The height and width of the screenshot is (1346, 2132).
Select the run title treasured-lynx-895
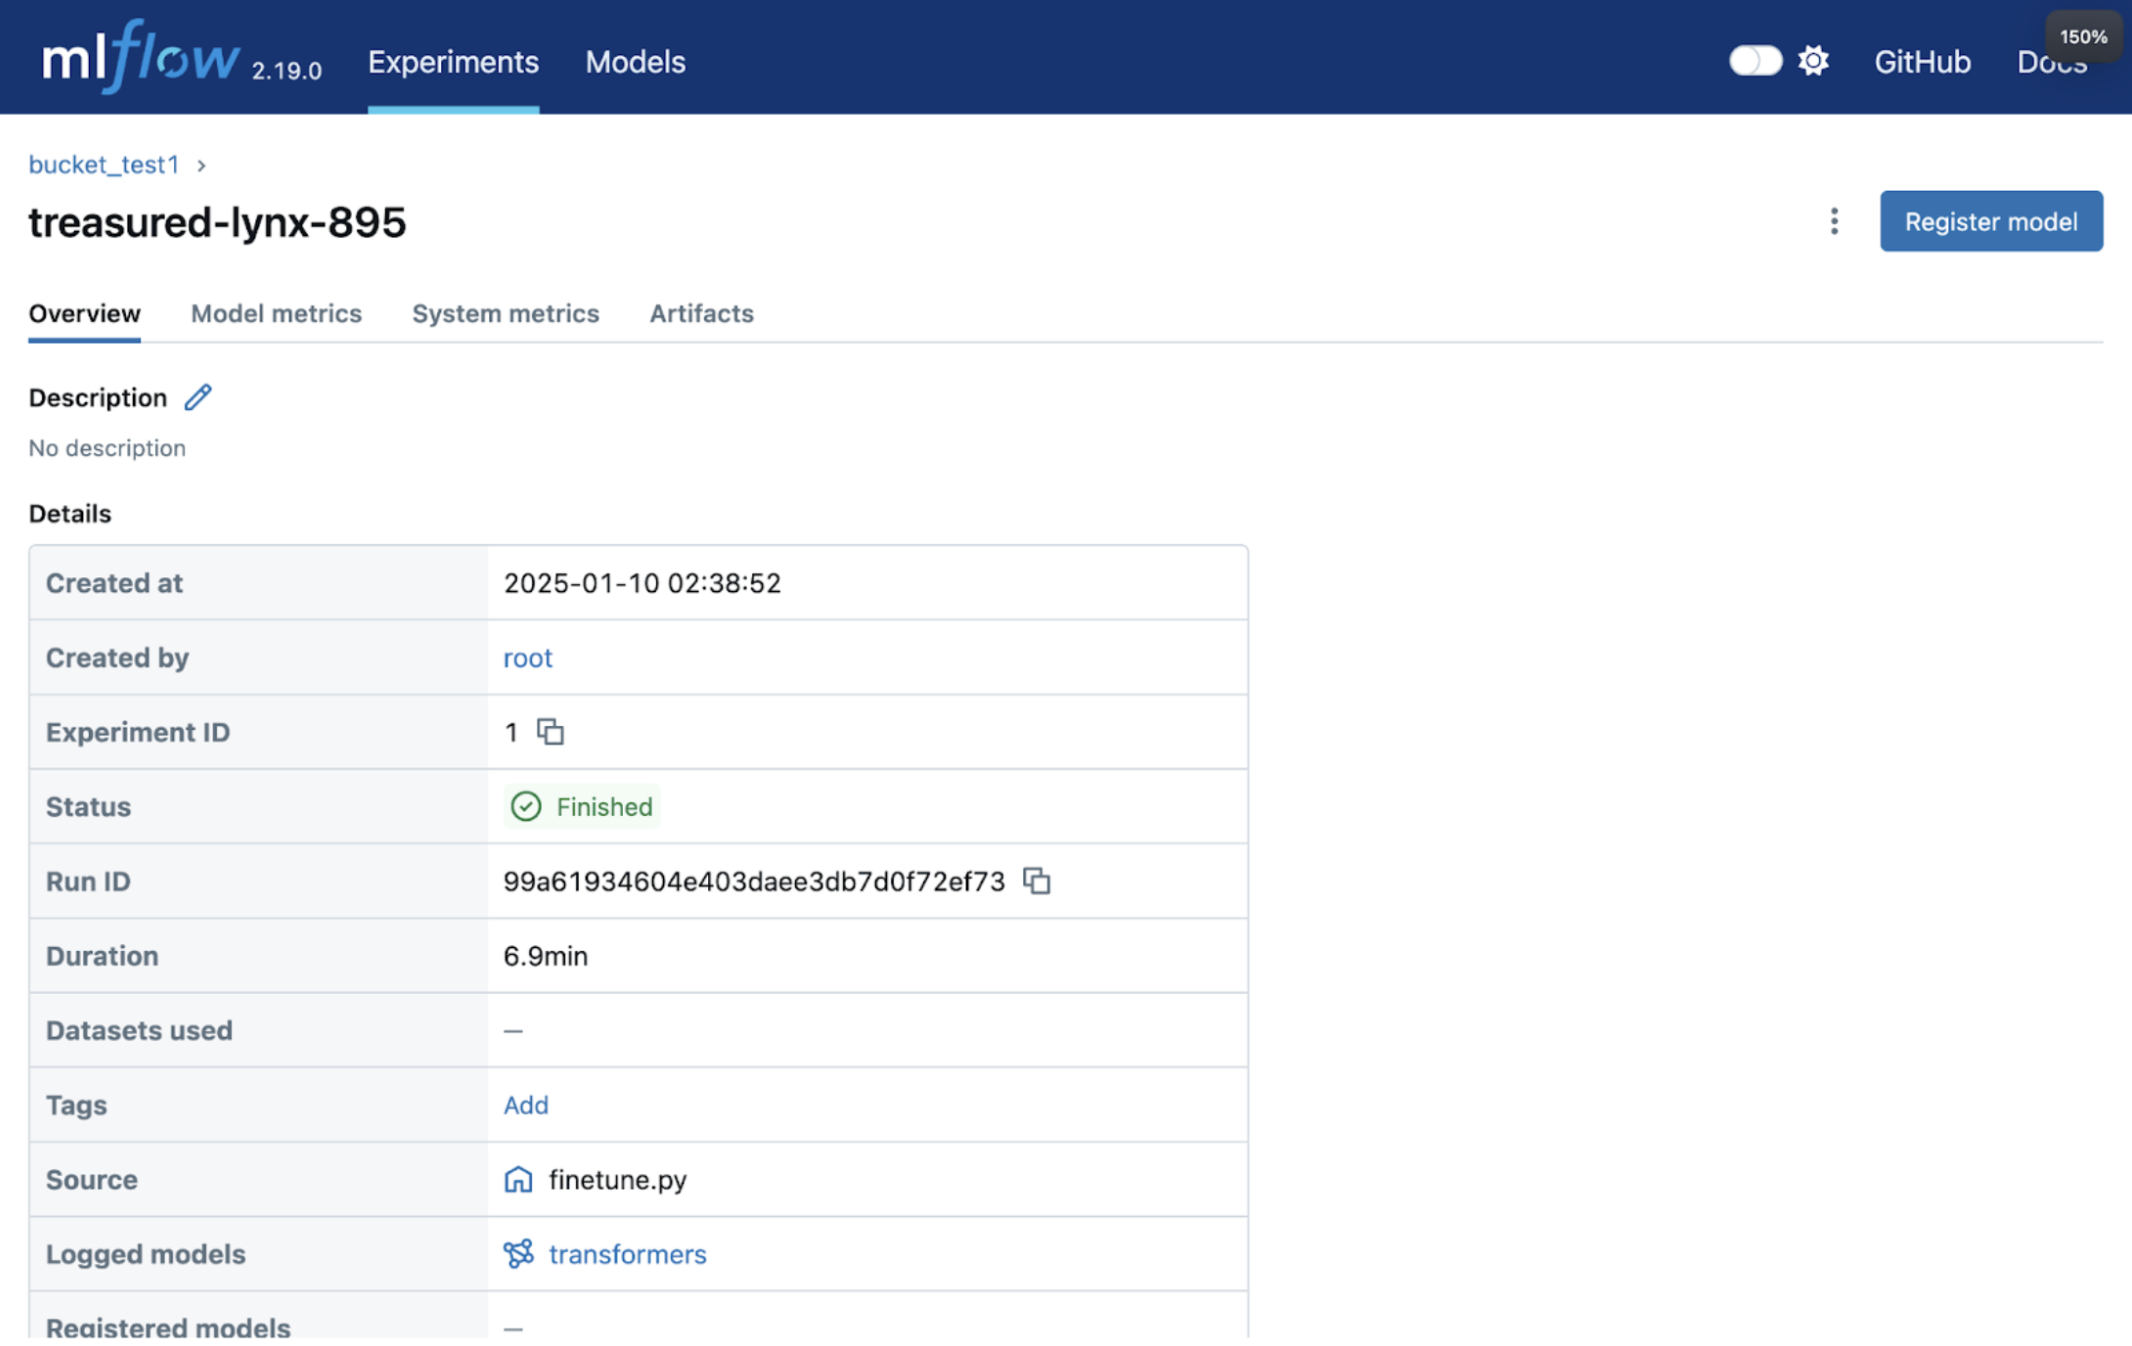point(217,222)
